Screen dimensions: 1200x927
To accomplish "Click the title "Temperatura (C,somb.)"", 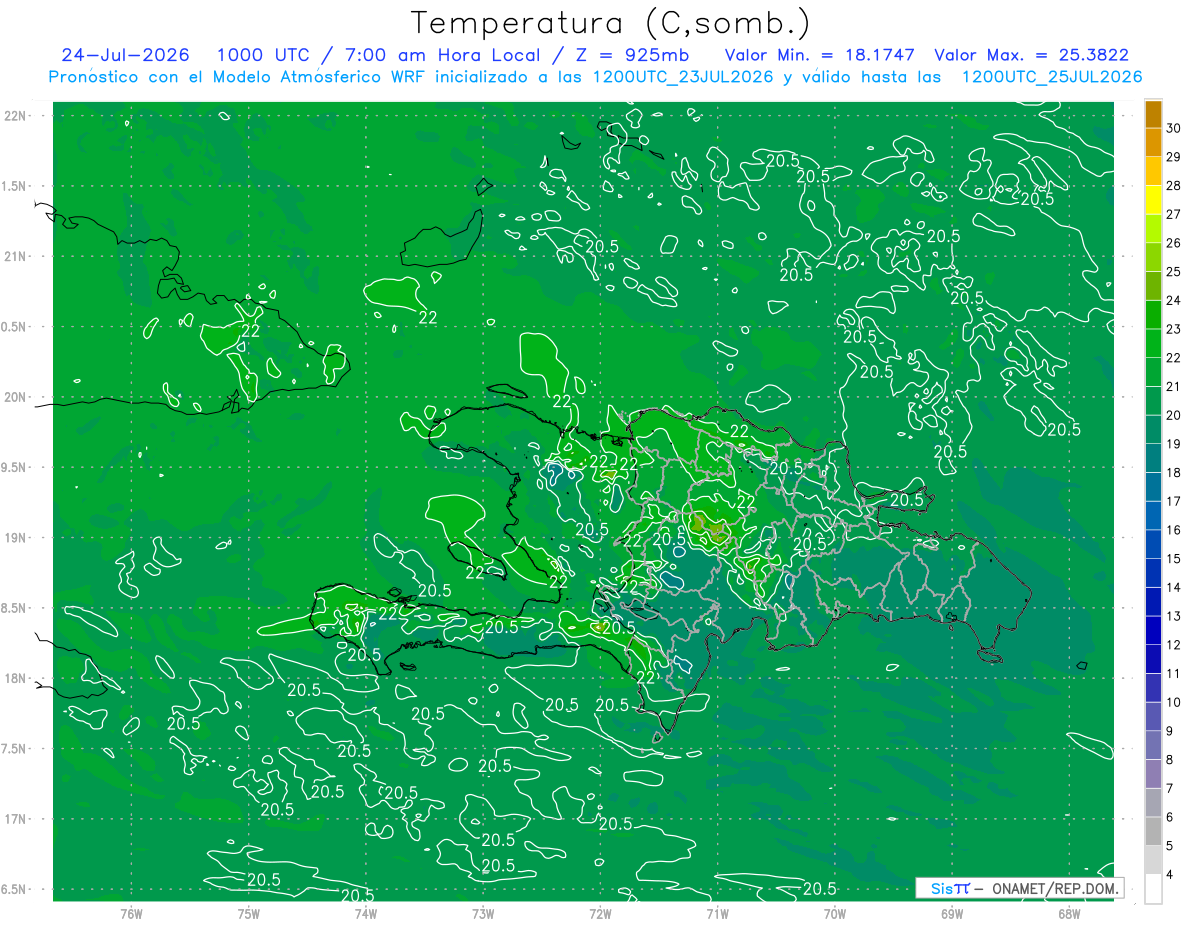I will coord(611,24).
